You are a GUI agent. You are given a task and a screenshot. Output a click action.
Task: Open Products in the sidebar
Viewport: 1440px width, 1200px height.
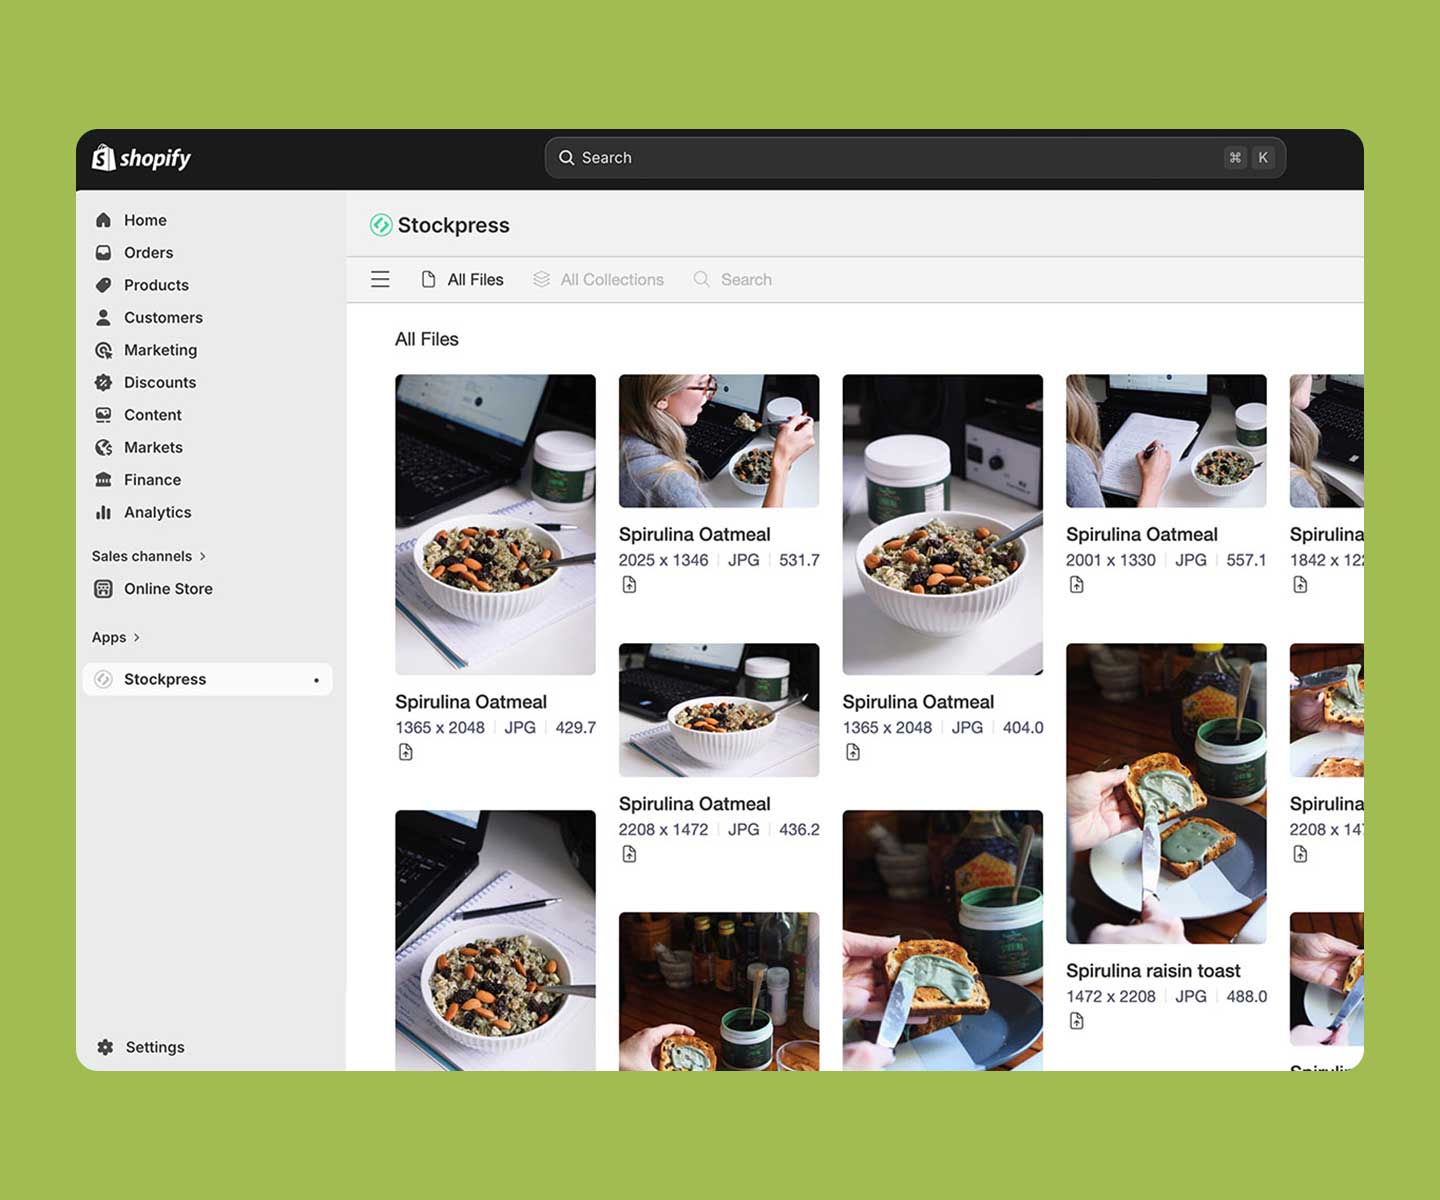(156, 285)
